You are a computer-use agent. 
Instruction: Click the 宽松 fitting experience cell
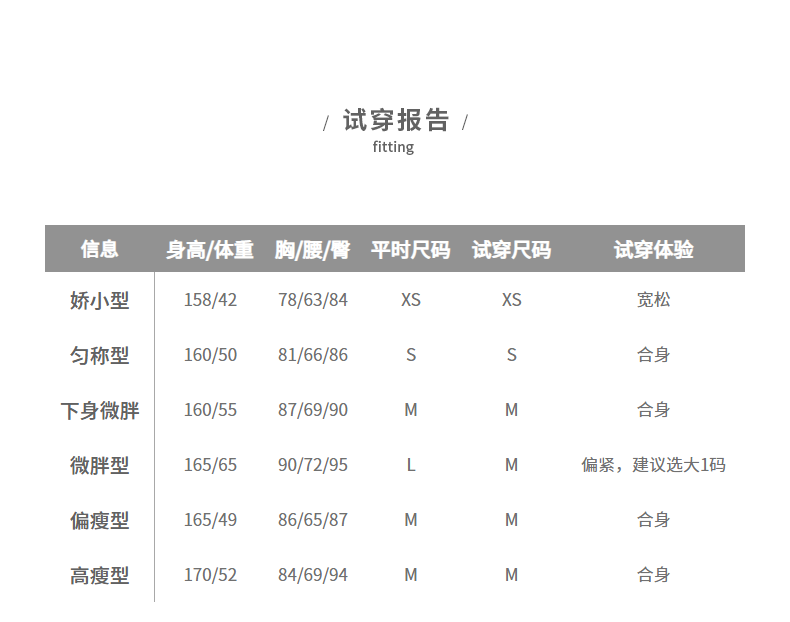tap(653, 300)
